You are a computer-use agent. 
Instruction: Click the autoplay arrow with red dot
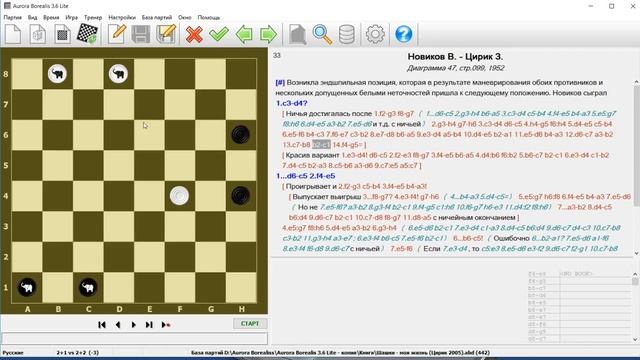tap(166, 324)
